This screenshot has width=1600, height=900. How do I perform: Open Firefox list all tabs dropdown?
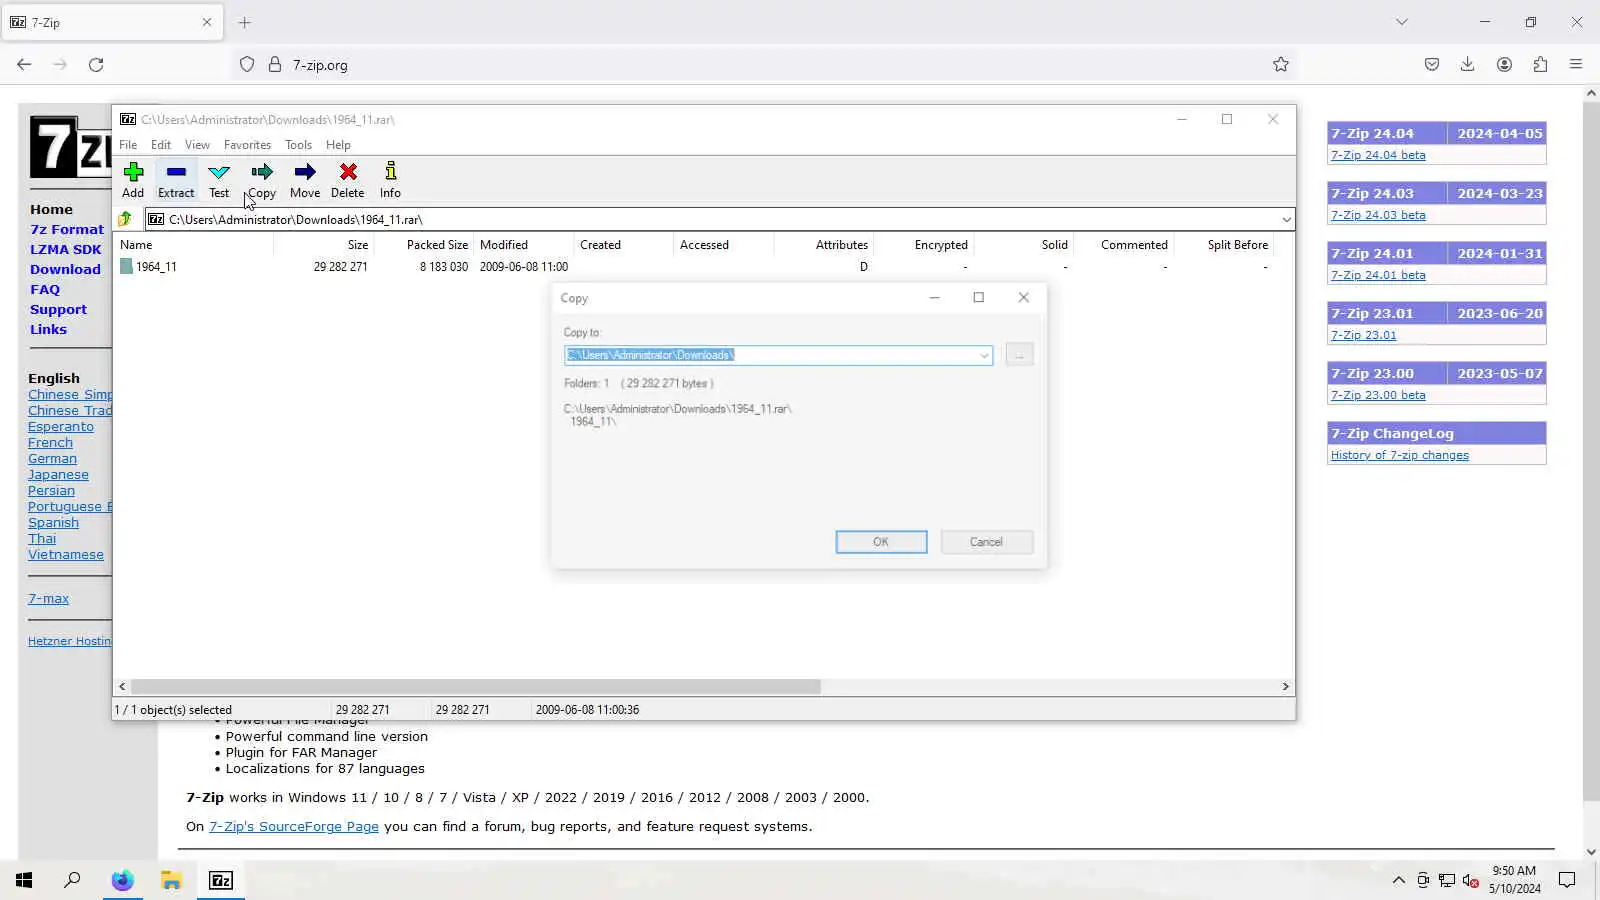[1402, 22]
